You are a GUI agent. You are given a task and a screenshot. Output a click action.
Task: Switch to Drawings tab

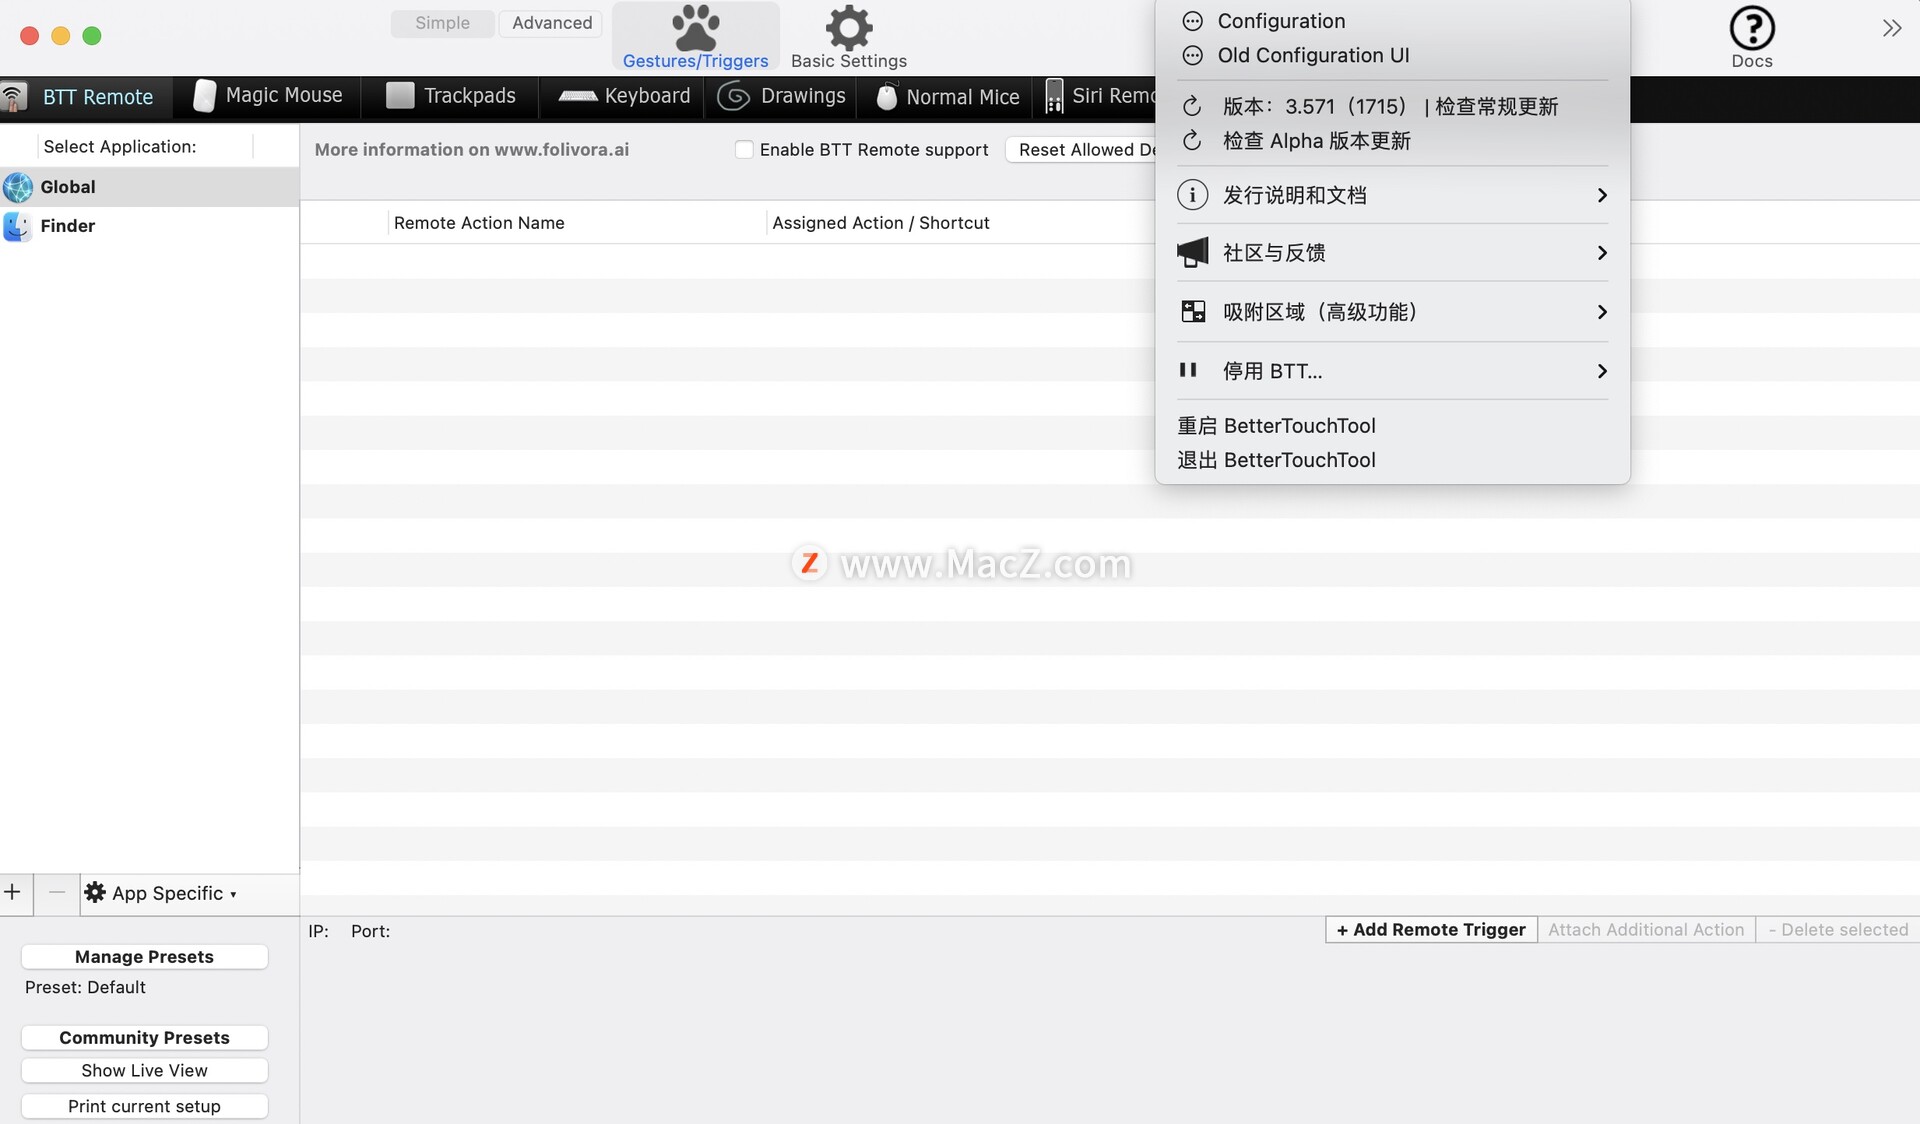click(x=781, y=96)
